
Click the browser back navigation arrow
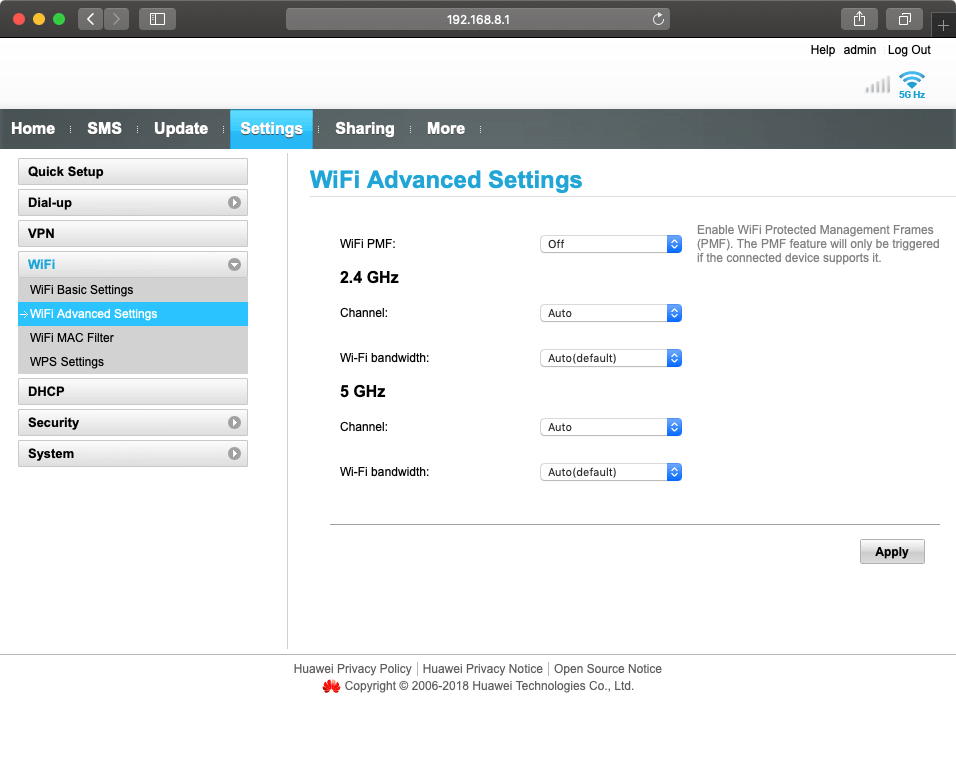tap(89, 18)
